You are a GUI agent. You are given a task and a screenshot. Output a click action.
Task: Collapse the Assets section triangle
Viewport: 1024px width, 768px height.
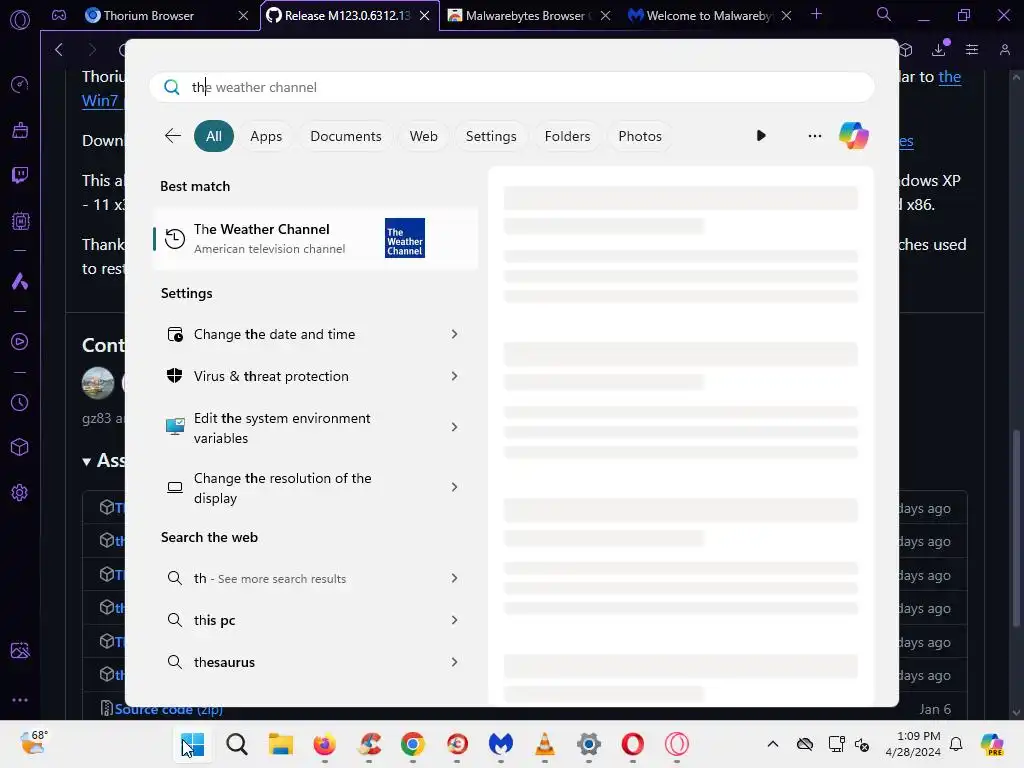click(x=86, y=462)
